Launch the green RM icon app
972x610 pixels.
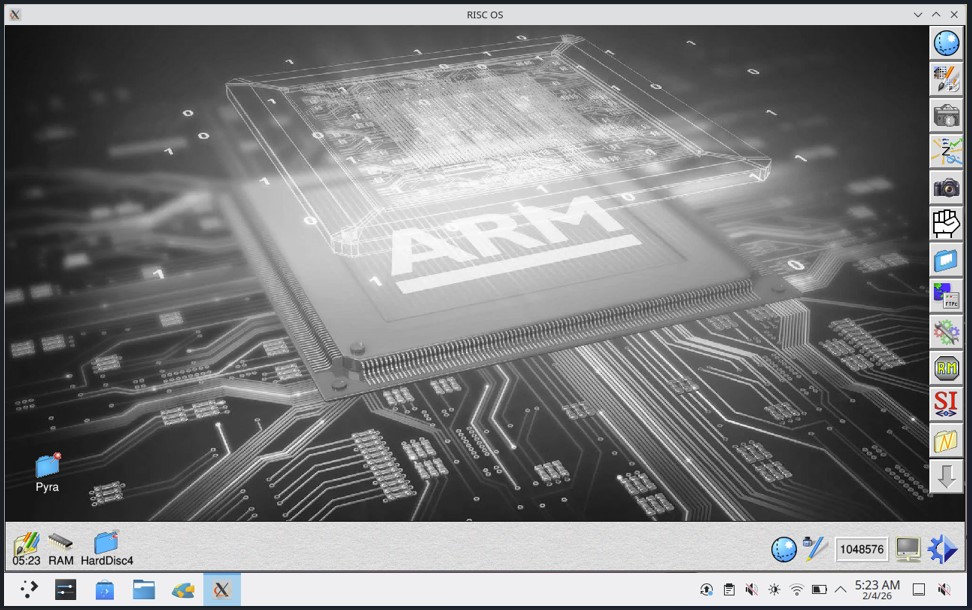[x=946, y=367]
